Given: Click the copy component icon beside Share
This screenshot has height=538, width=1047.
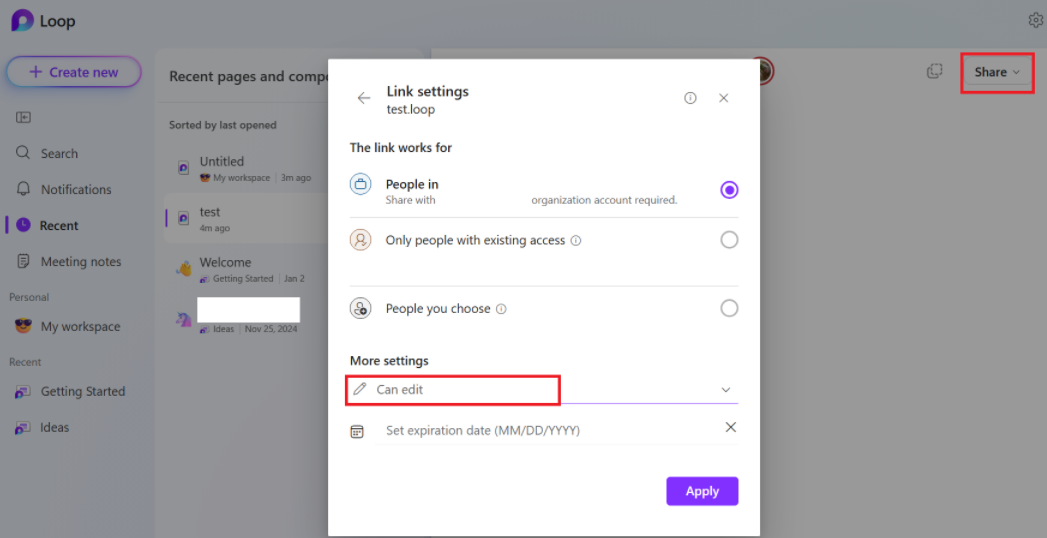Looking at the screenshot, I should (935, 71).
